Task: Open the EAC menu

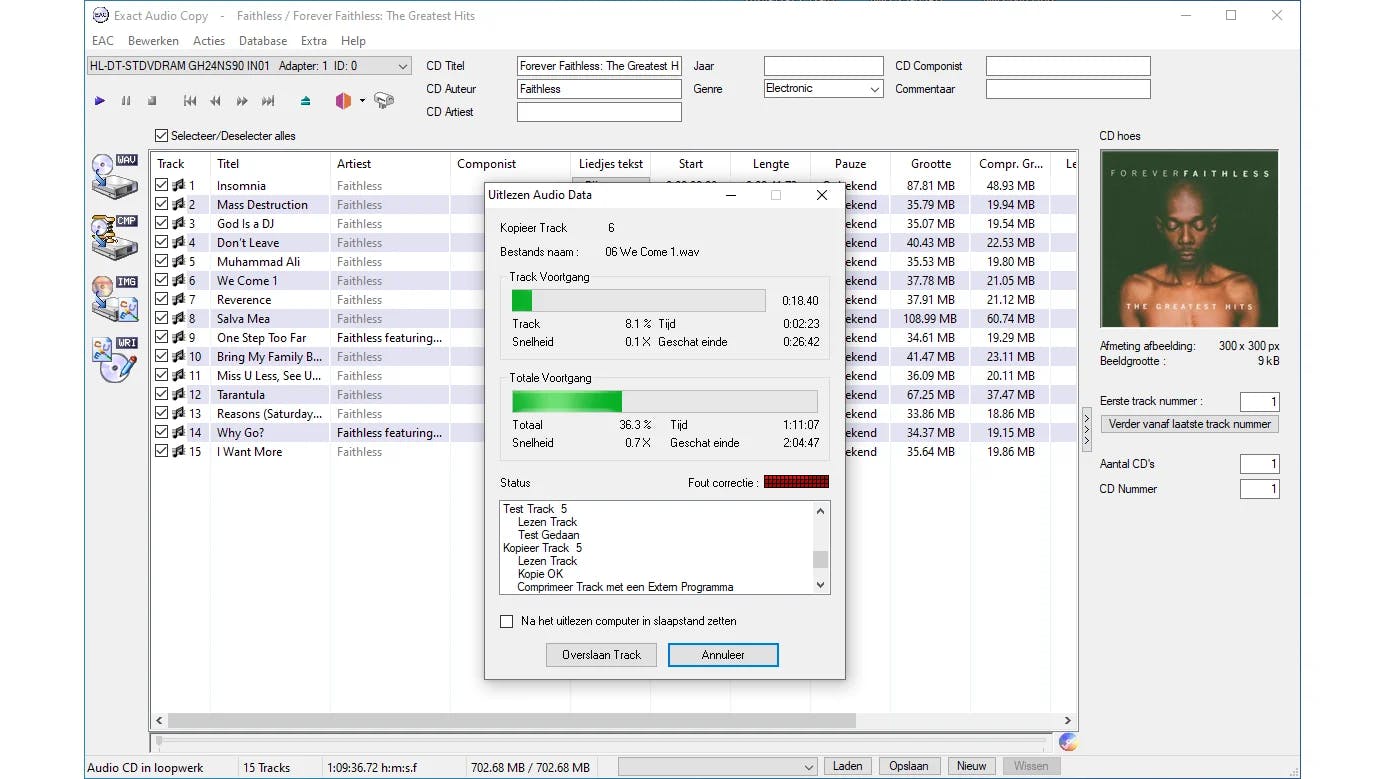Action: click(x=103, y=41)
